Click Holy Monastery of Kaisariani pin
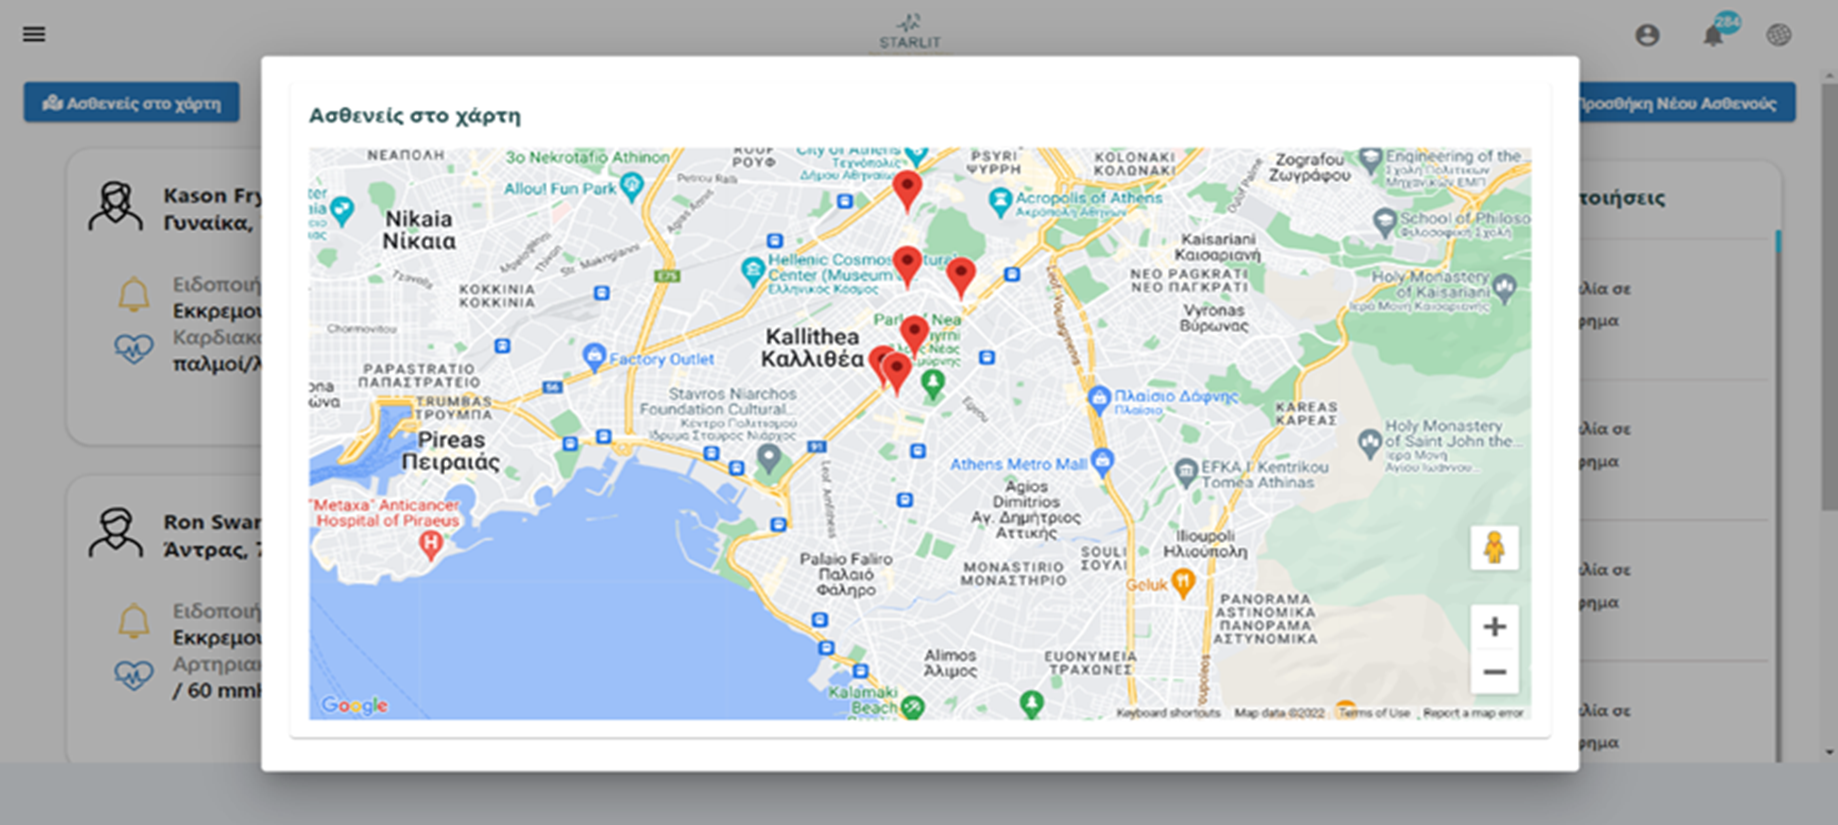Image resolution: width=1838 pixels, height=825 pixels. pos(1505,290)
